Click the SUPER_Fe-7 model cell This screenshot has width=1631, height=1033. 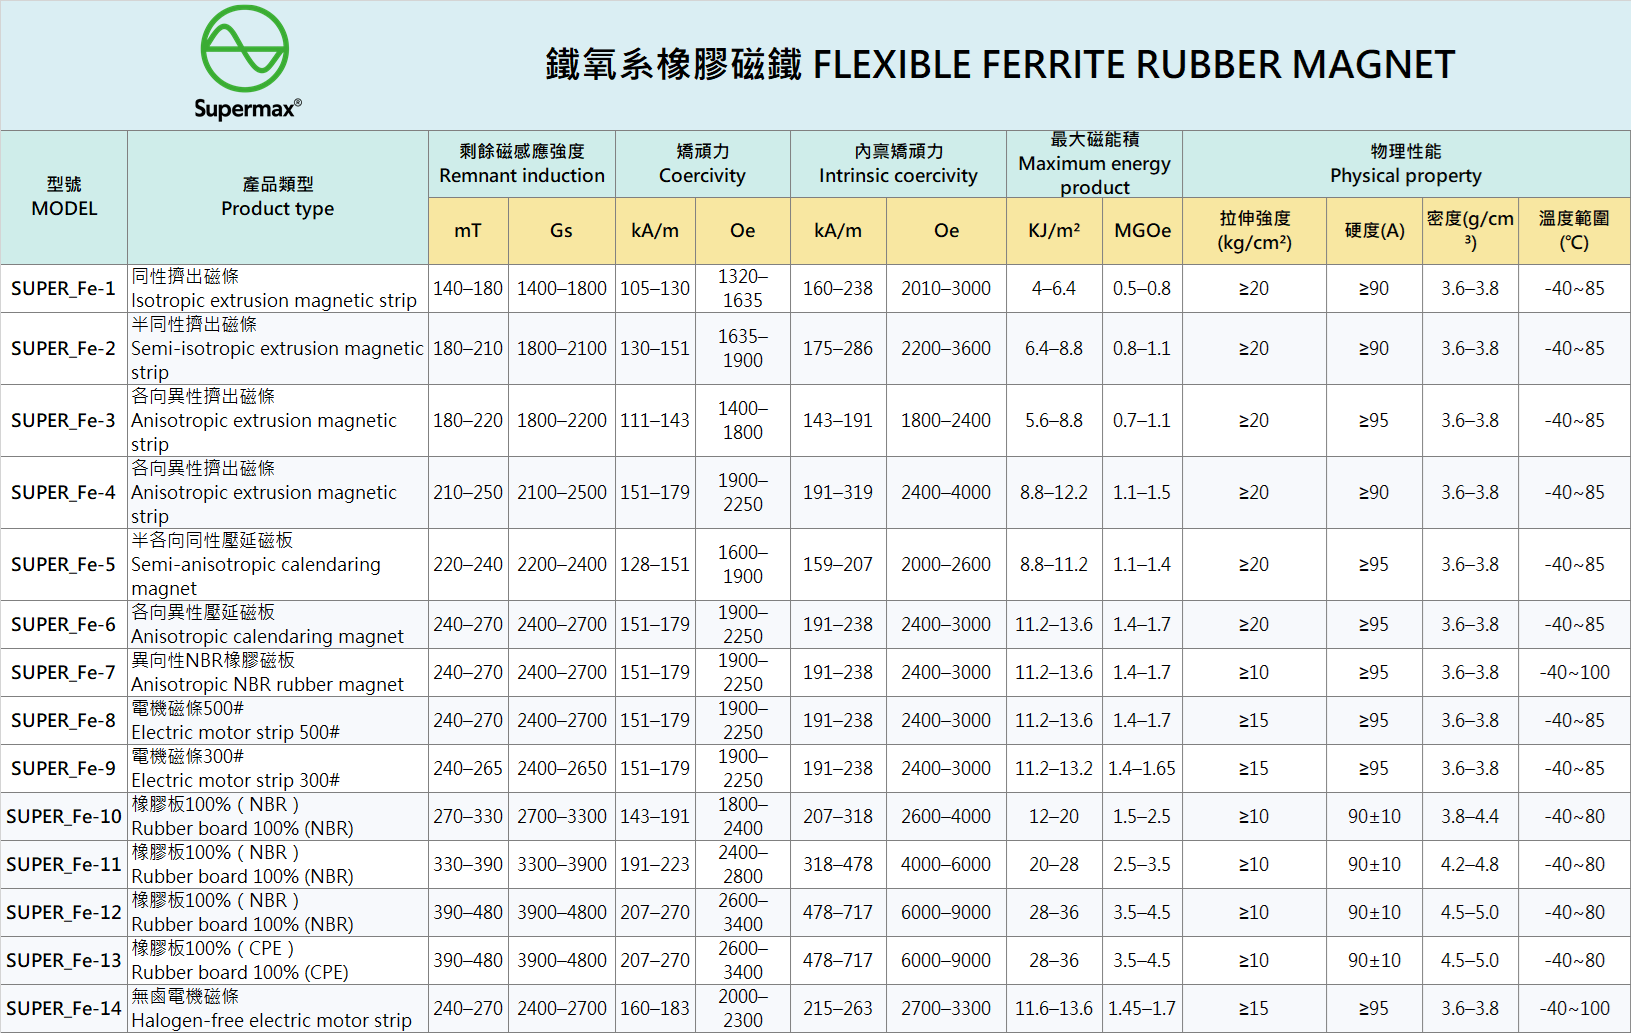coord(64,673)
